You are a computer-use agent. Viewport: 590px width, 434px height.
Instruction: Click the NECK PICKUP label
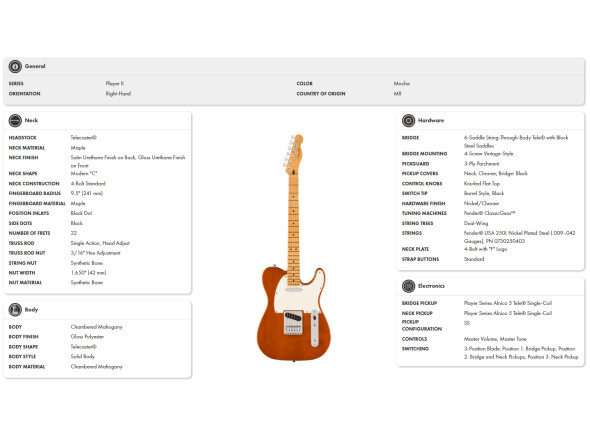[x=417, y=314]
